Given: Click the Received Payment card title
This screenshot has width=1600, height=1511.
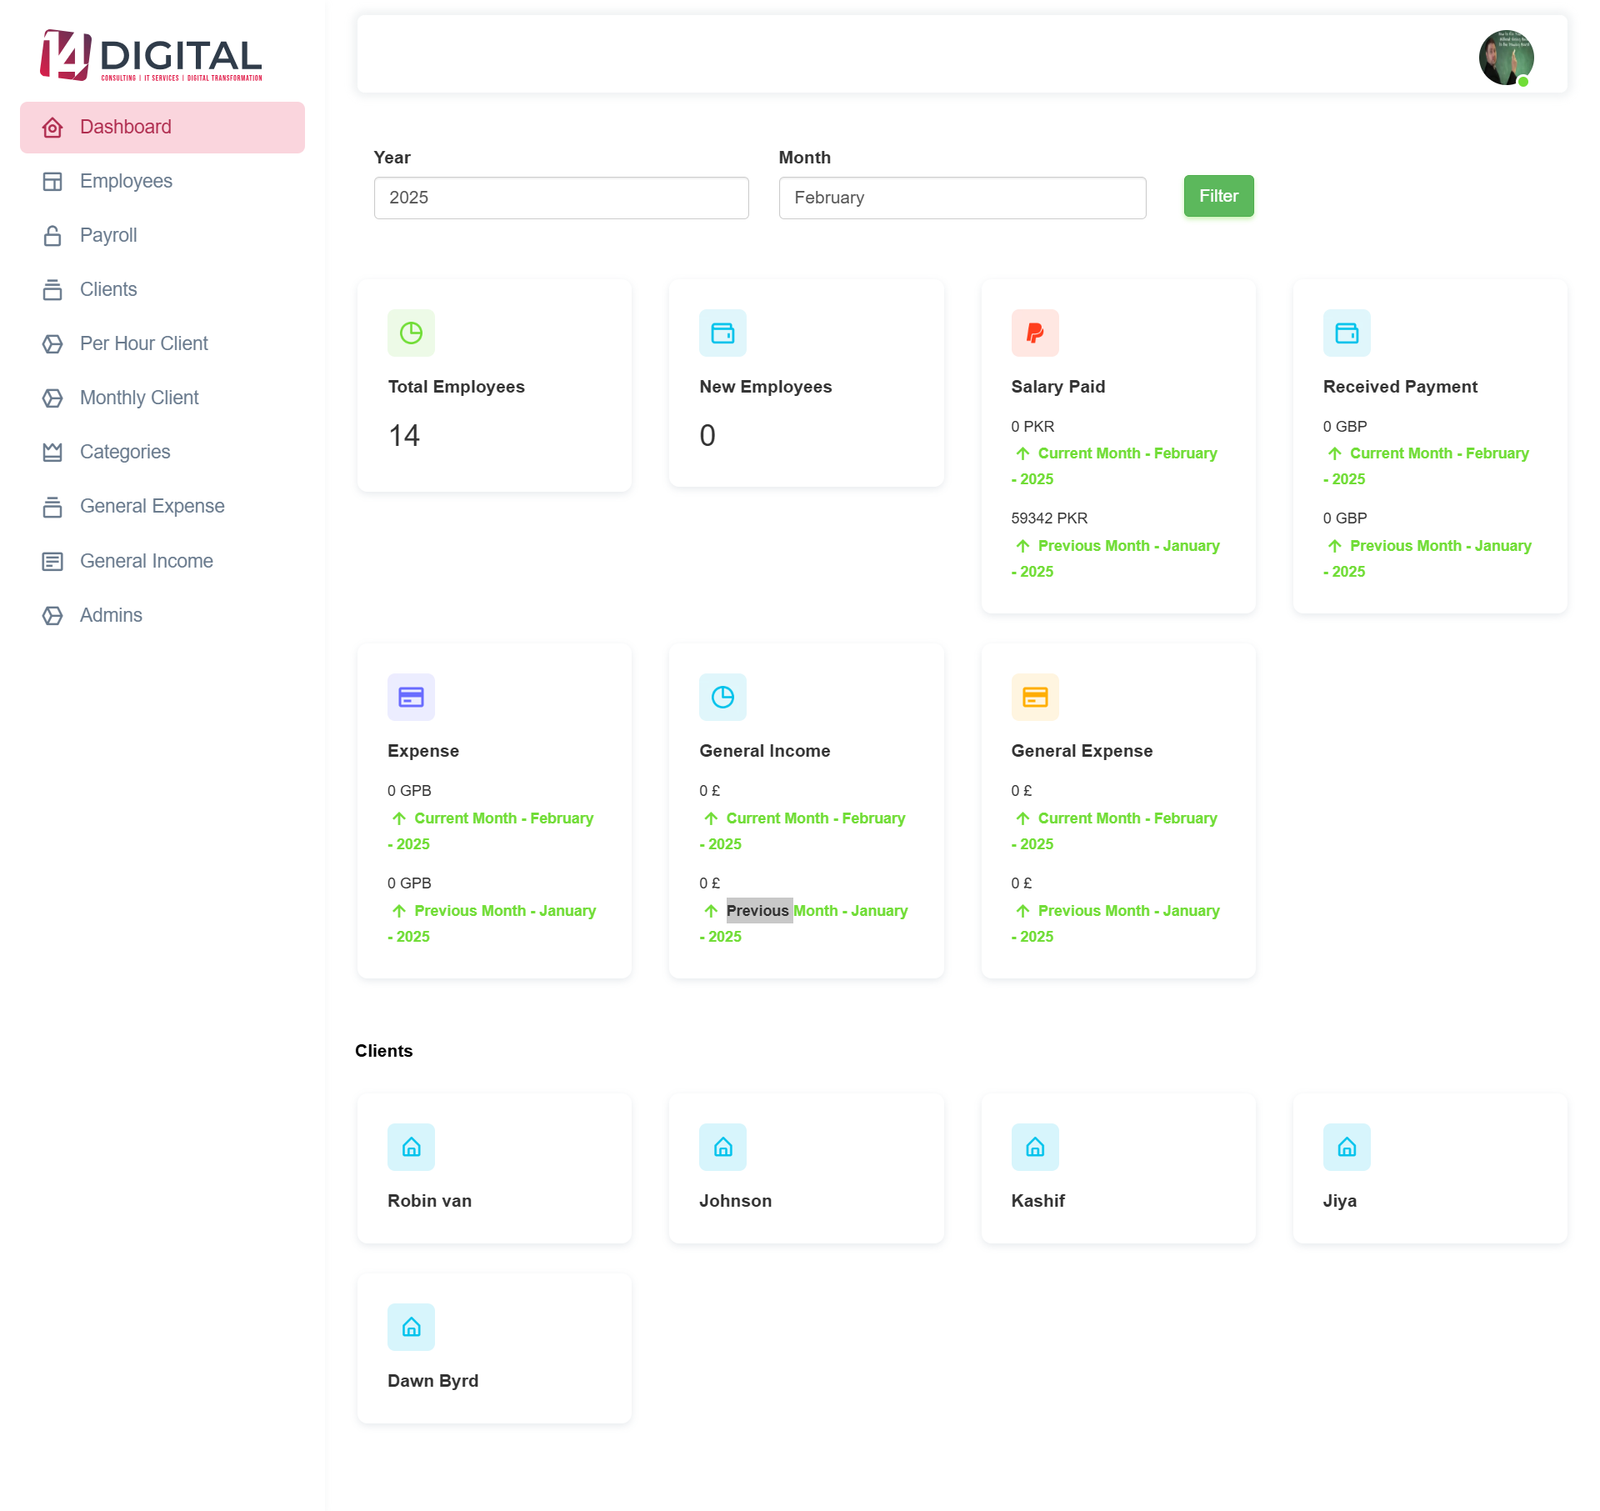Looking at the screenshot, I should pos(1400,387).
